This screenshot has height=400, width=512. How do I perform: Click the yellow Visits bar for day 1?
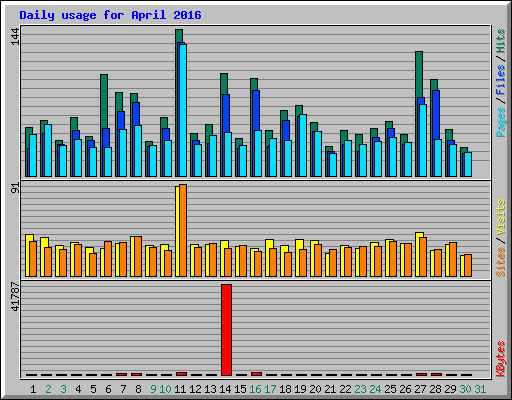(28, 255)
